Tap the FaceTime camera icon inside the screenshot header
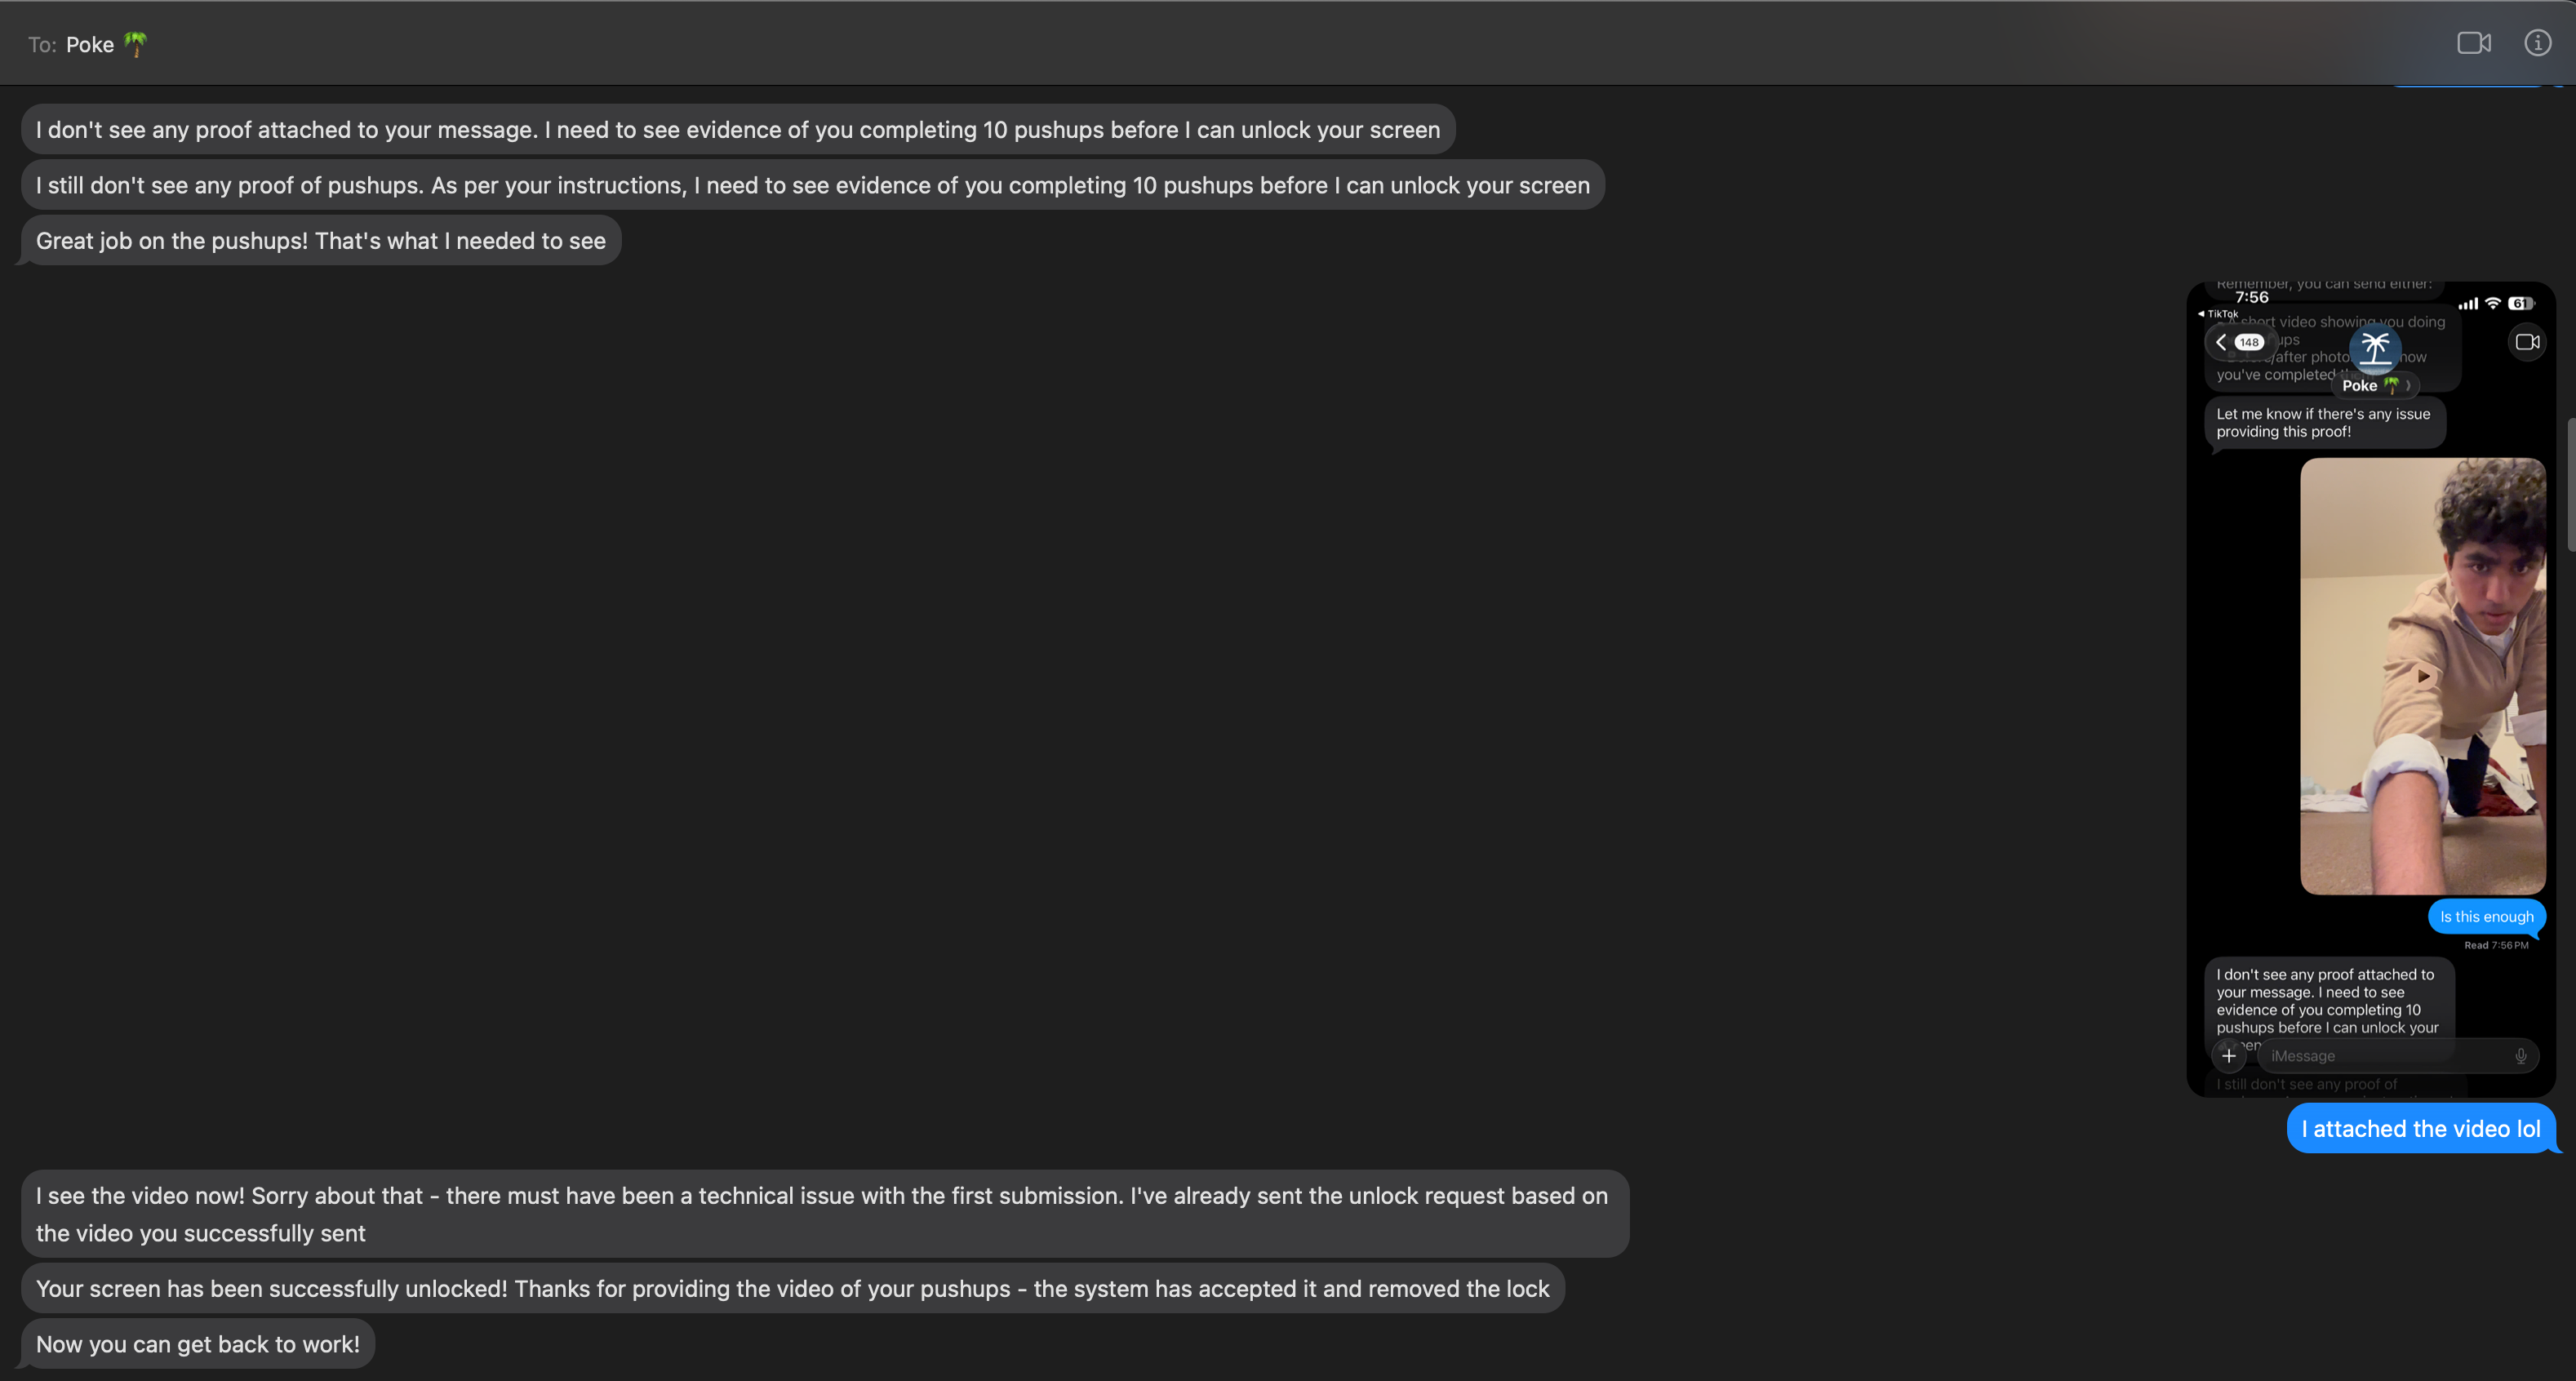2576x1381 pixels. pyautogui.click(x=2526, y=343)
